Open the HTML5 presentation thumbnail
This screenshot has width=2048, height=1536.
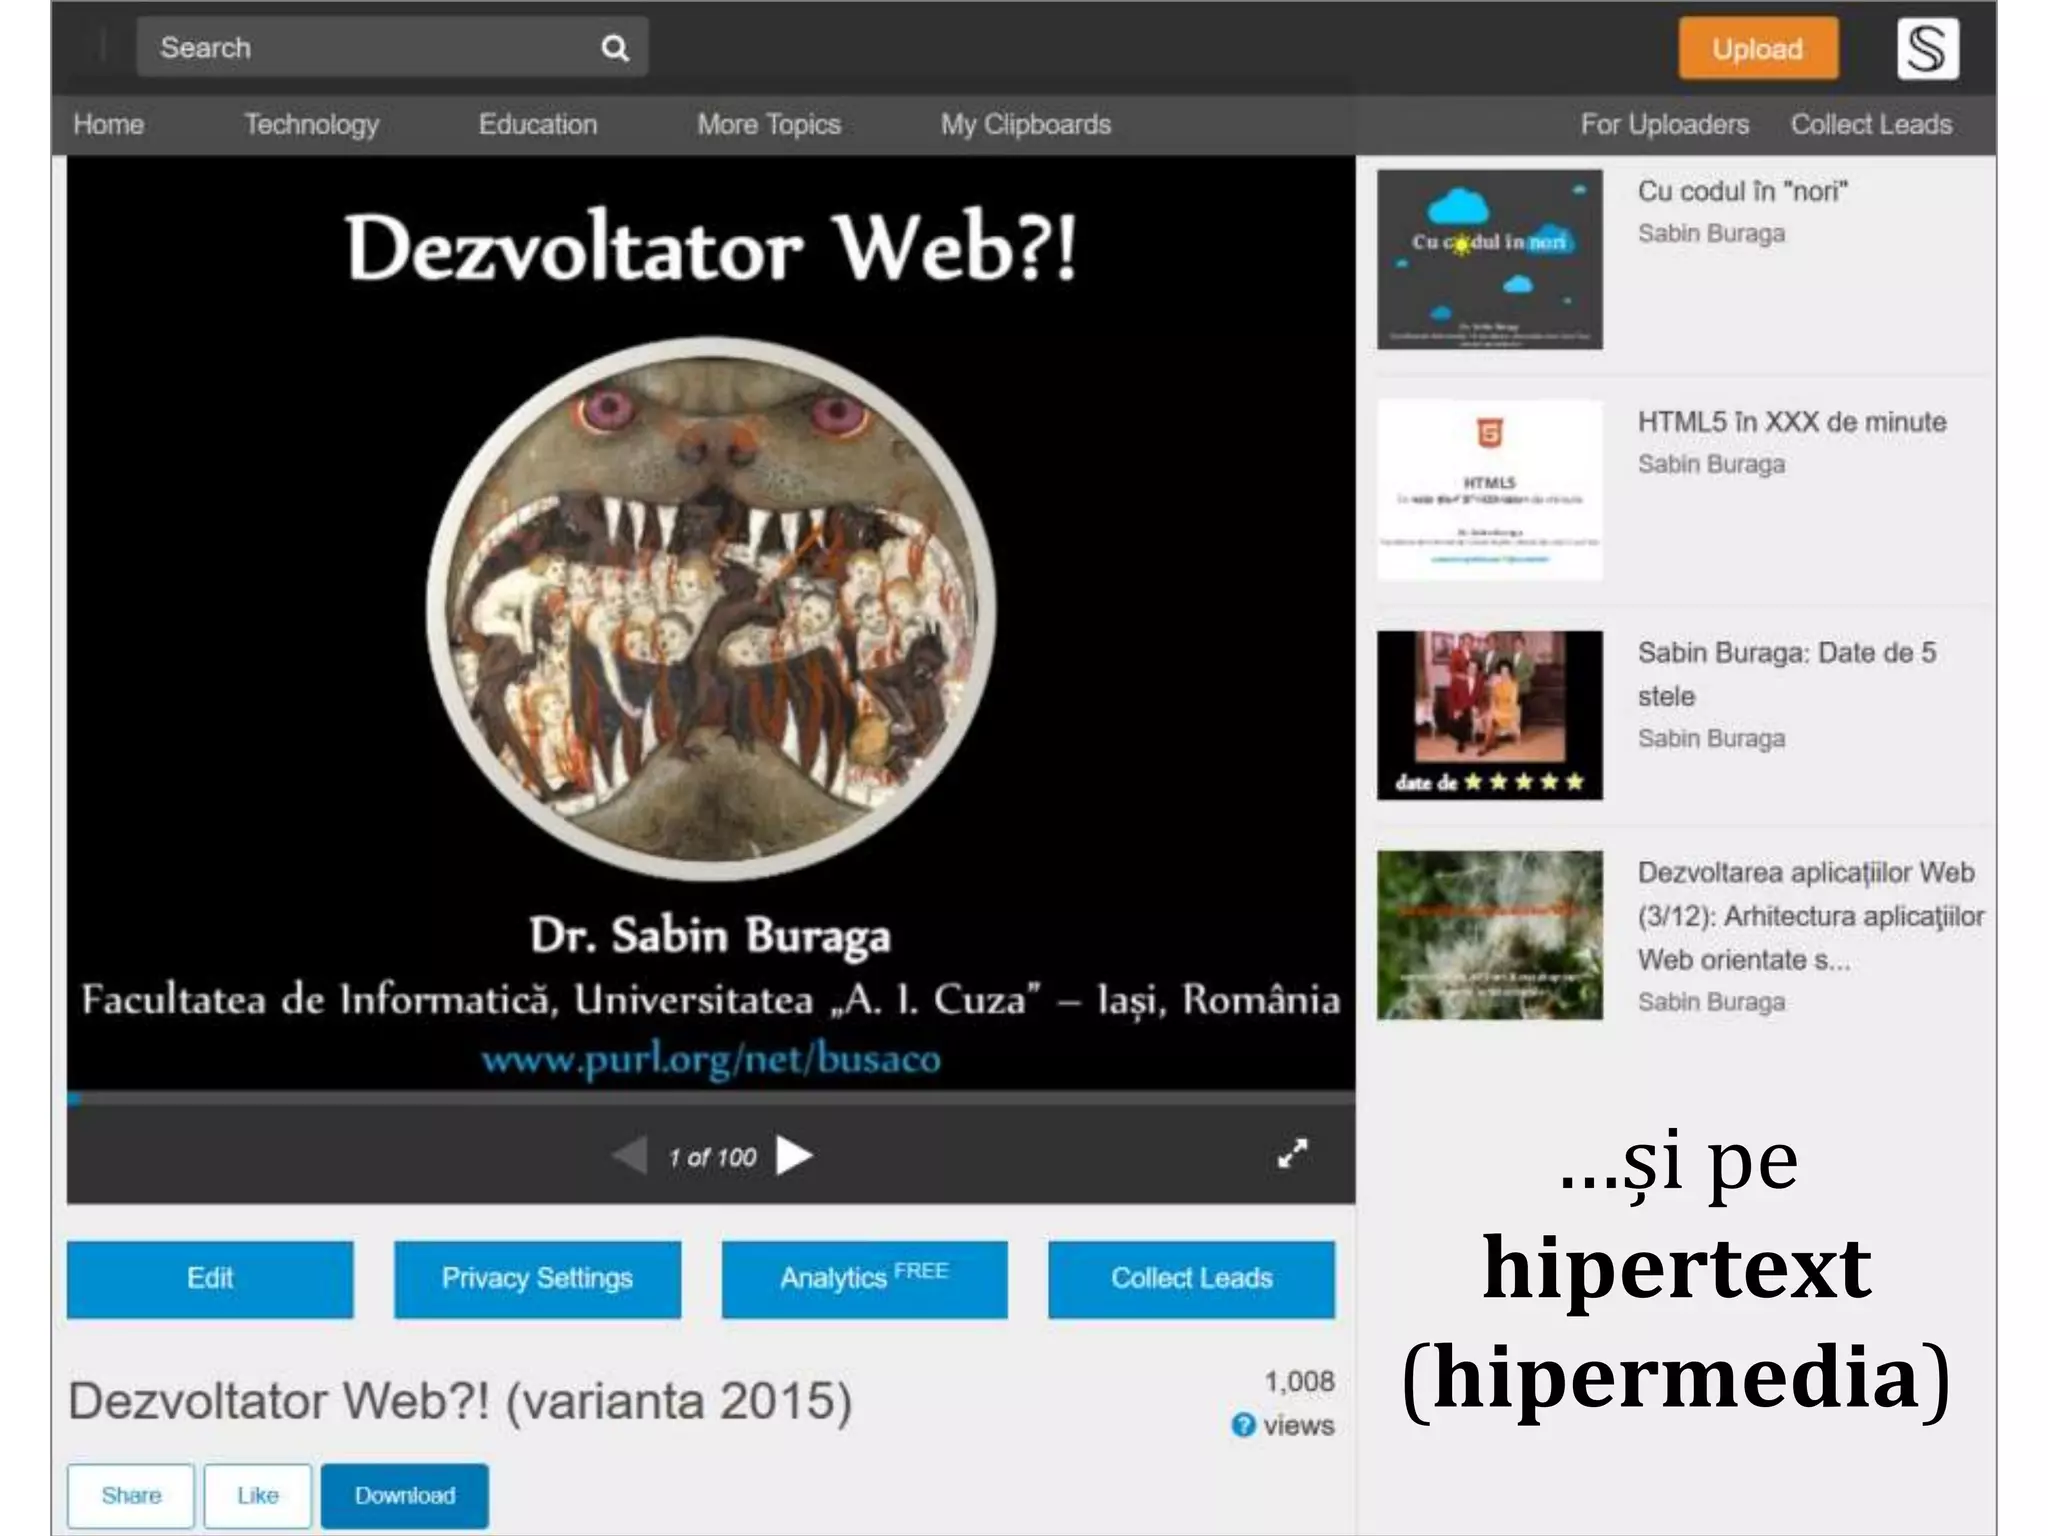tap(1489, 490)
